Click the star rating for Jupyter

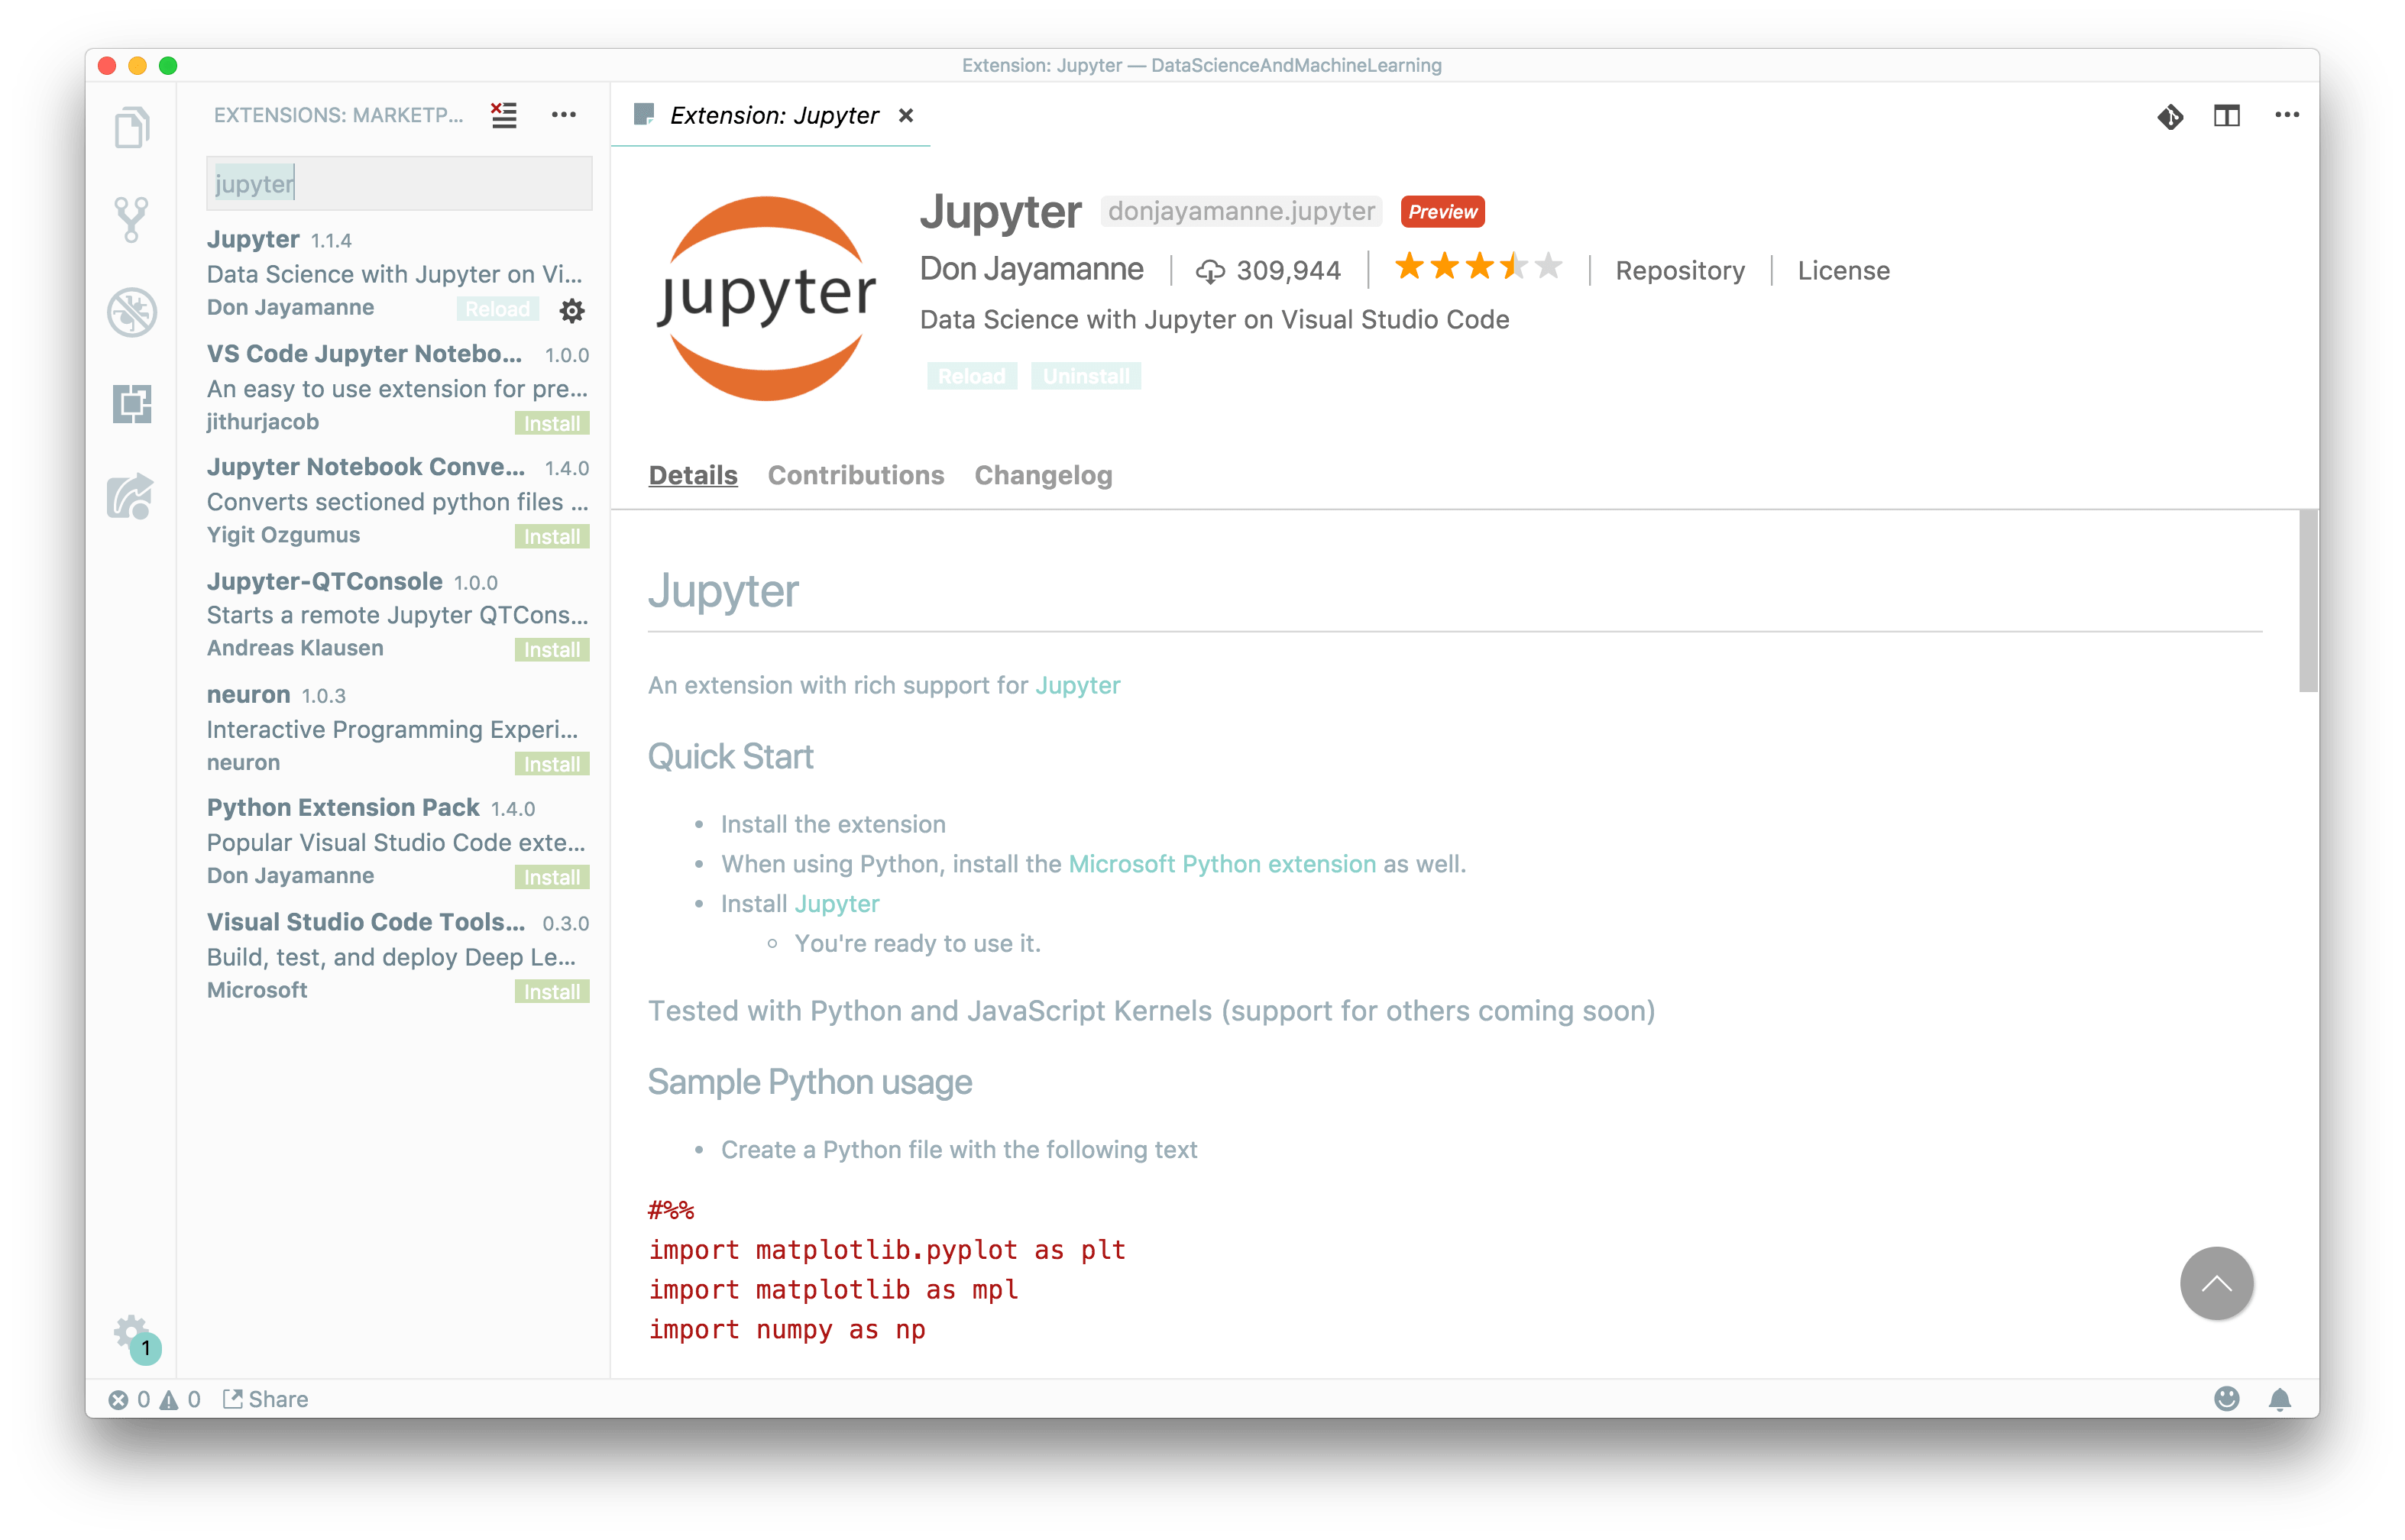coord(1478,266)
